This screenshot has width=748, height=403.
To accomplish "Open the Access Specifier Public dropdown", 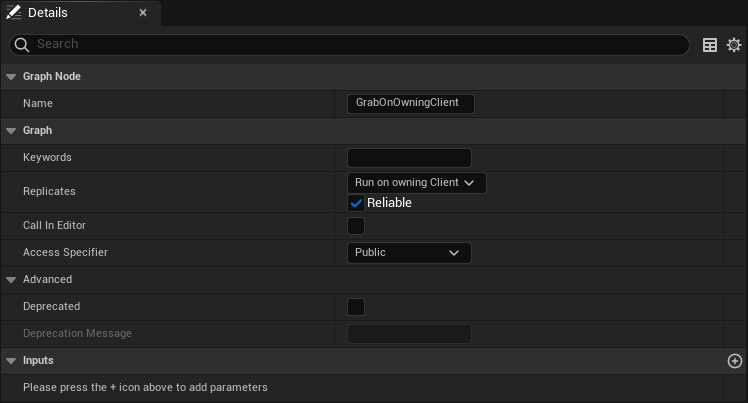I will click(x=409, y=253).
